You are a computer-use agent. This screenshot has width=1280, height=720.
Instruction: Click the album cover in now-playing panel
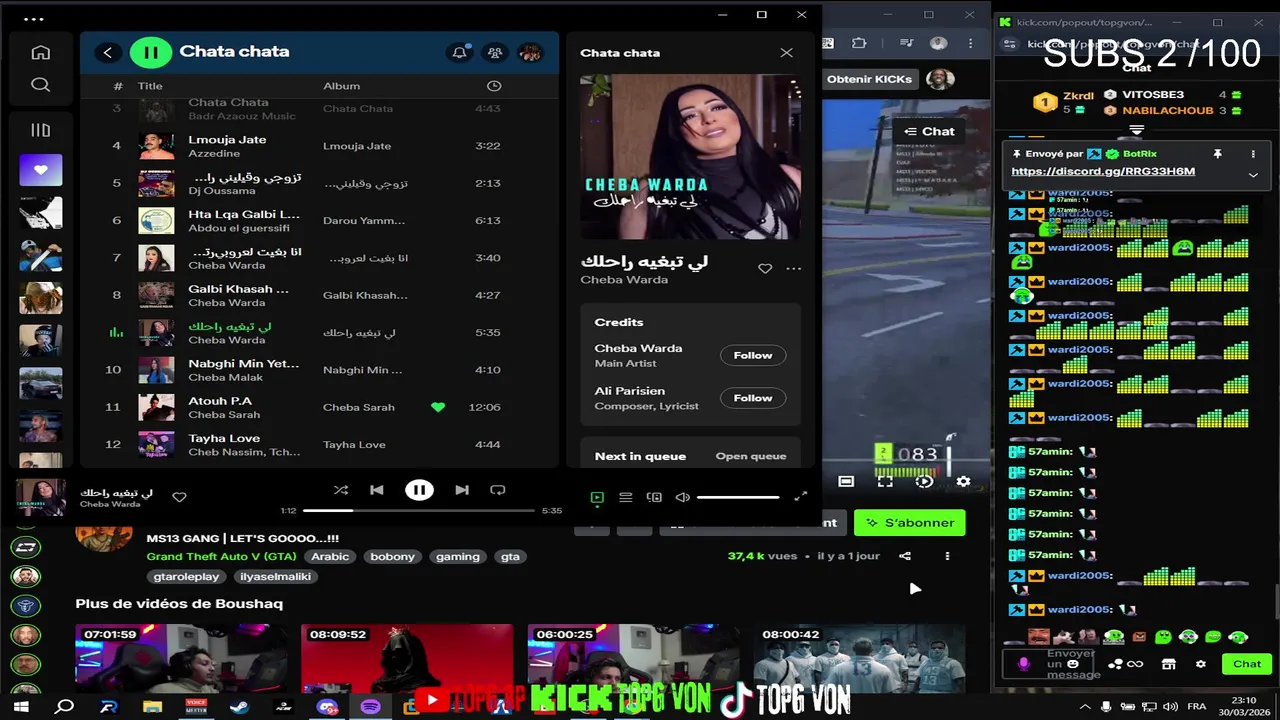coord(690,157)
